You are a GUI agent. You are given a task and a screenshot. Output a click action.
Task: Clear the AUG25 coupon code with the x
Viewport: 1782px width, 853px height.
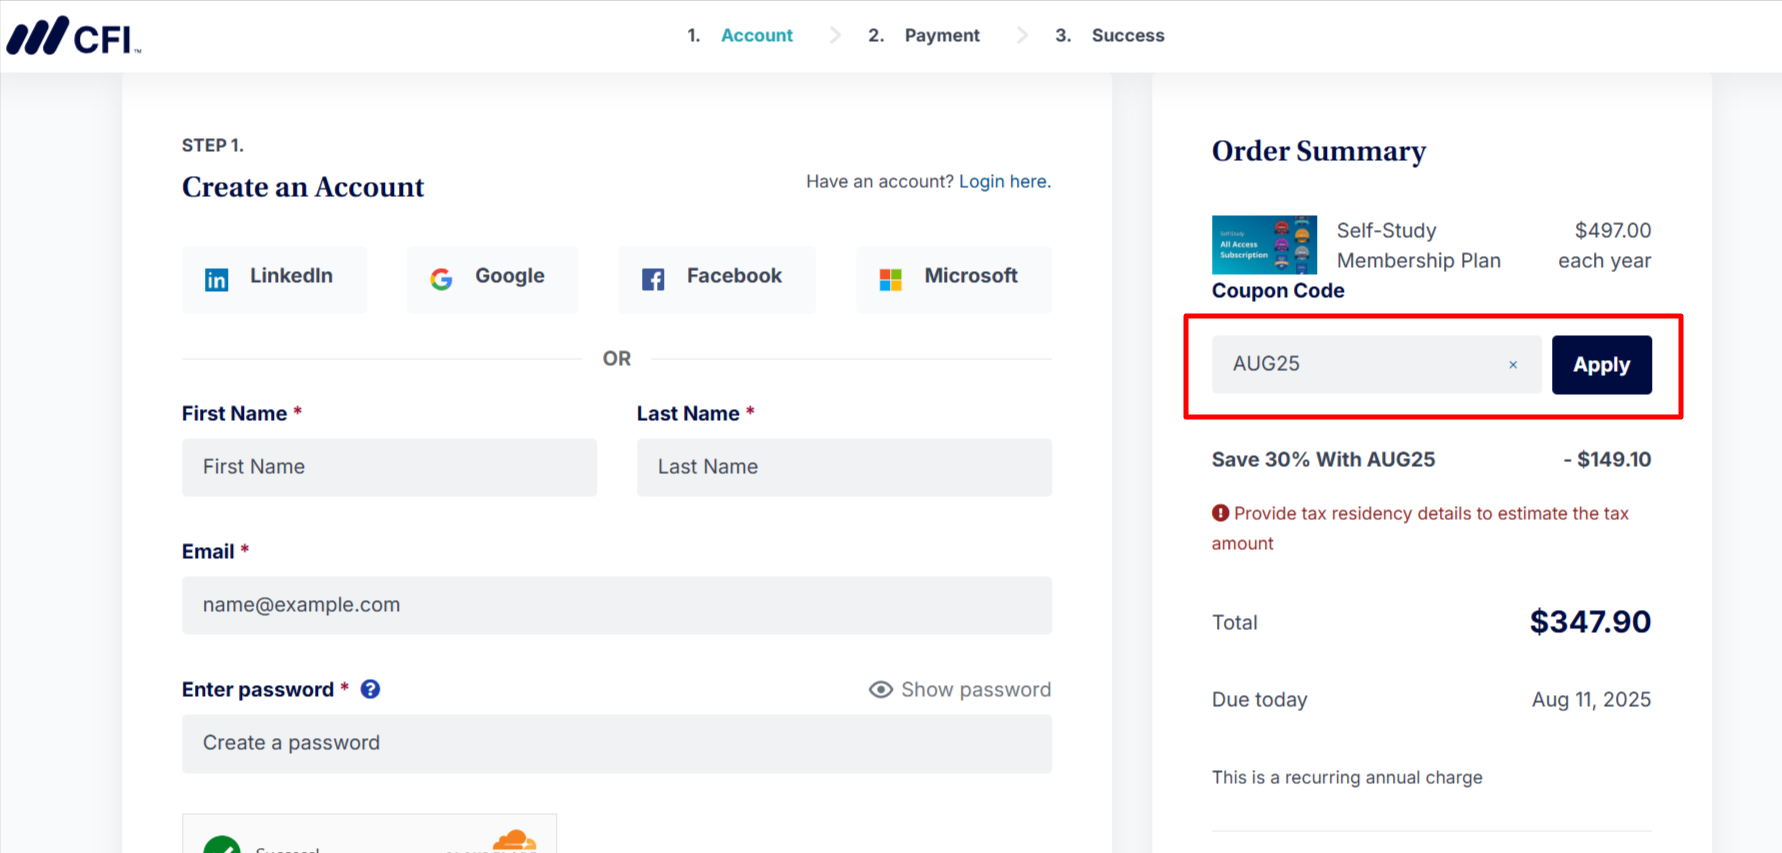coord(1513,365)
